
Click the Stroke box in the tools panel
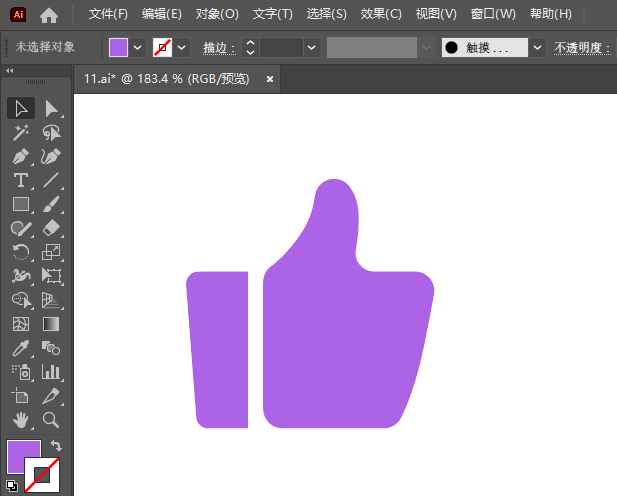click(42, 475)
